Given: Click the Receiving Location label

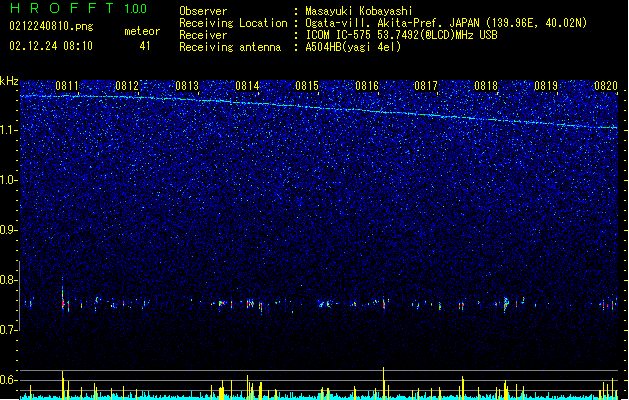Looking at the screenshot, I should (233, 23).
